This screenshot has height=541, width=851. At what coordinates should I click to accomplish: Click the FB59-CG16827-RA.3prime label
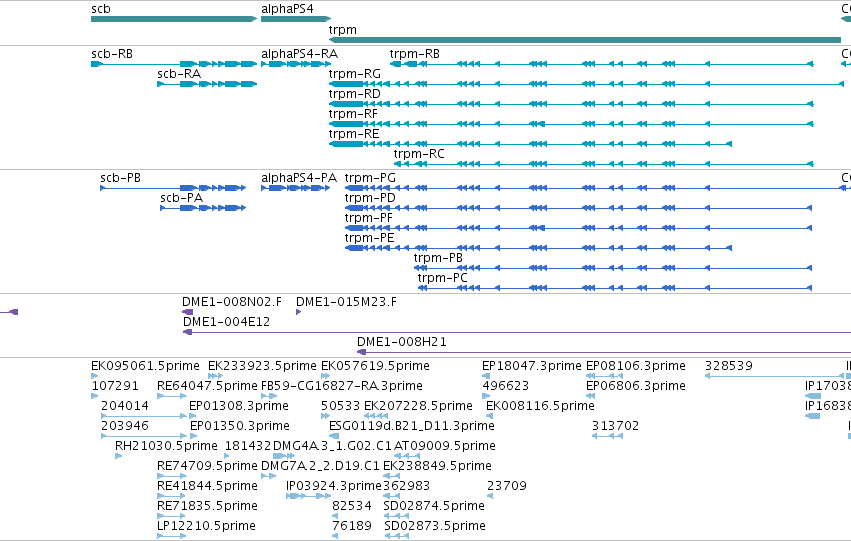pos(342,386)
